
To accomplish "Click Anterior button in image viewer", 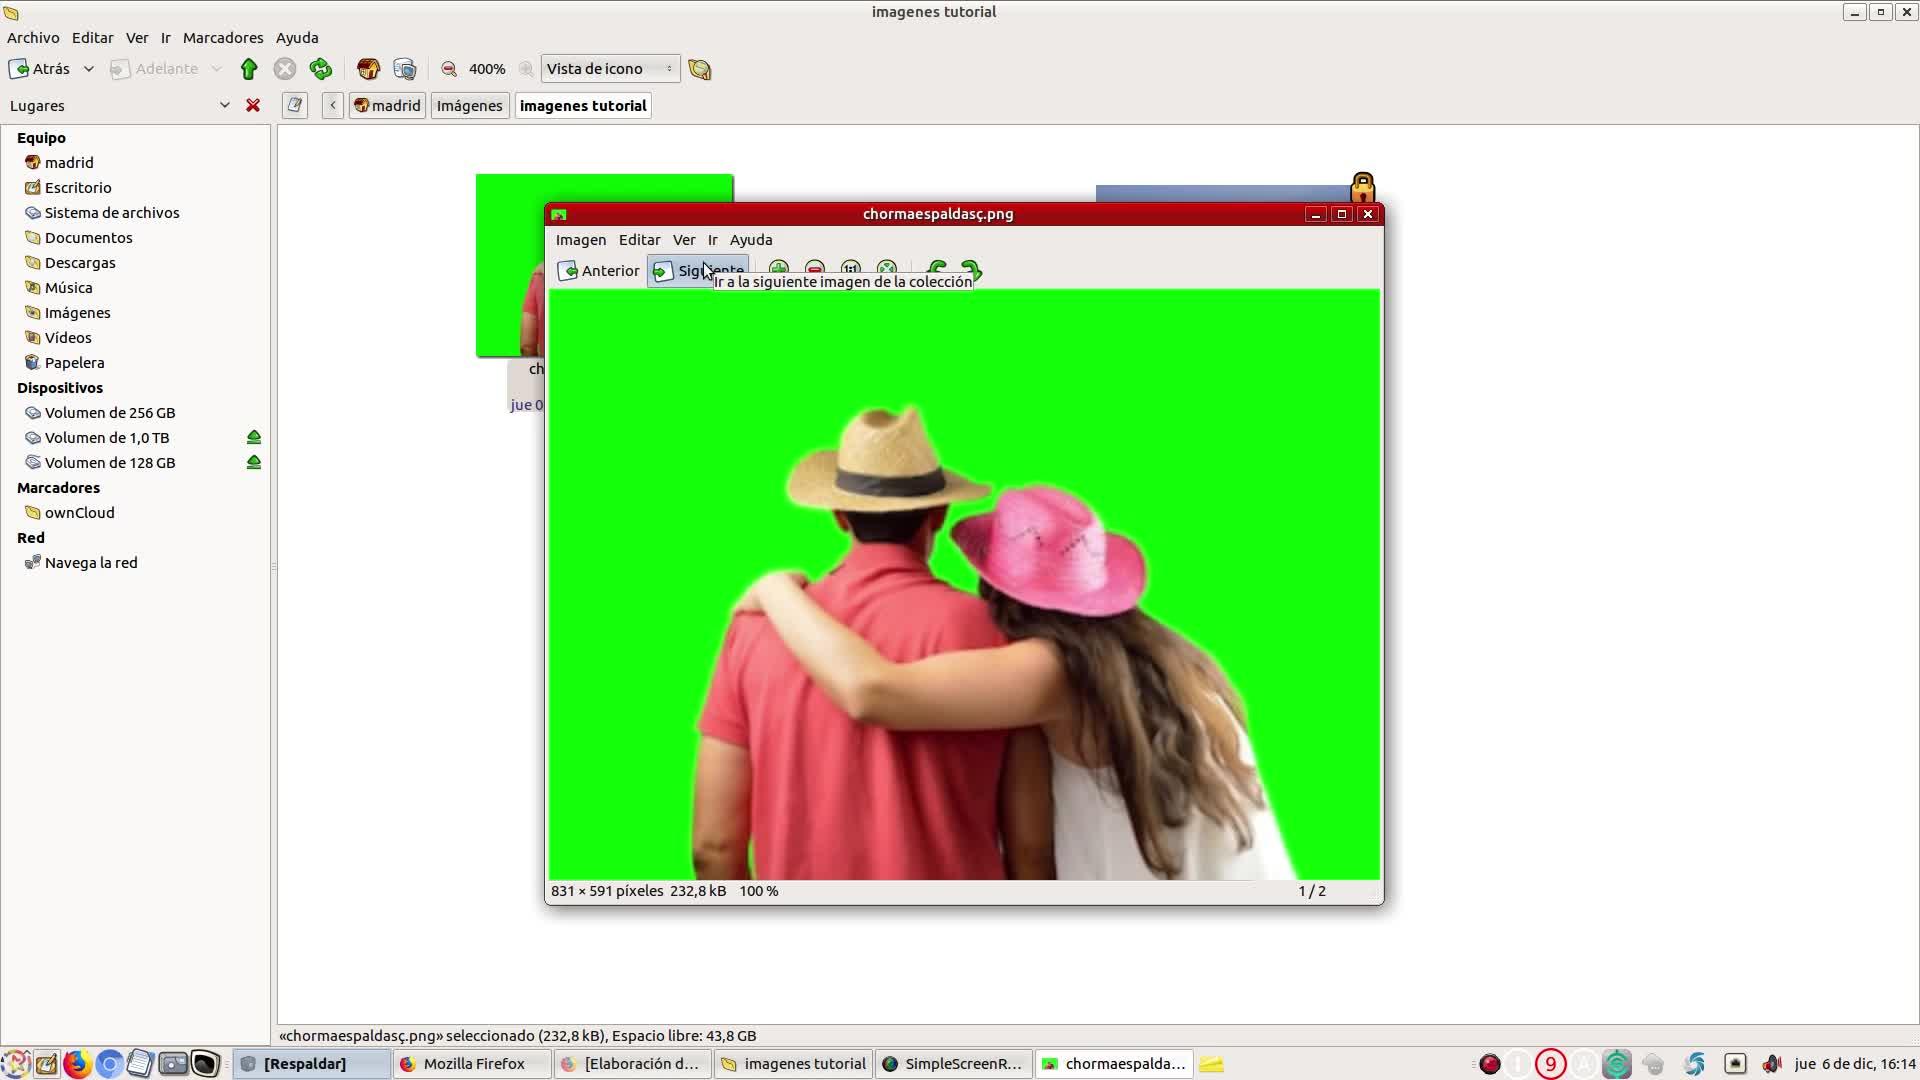I will 599,271.
